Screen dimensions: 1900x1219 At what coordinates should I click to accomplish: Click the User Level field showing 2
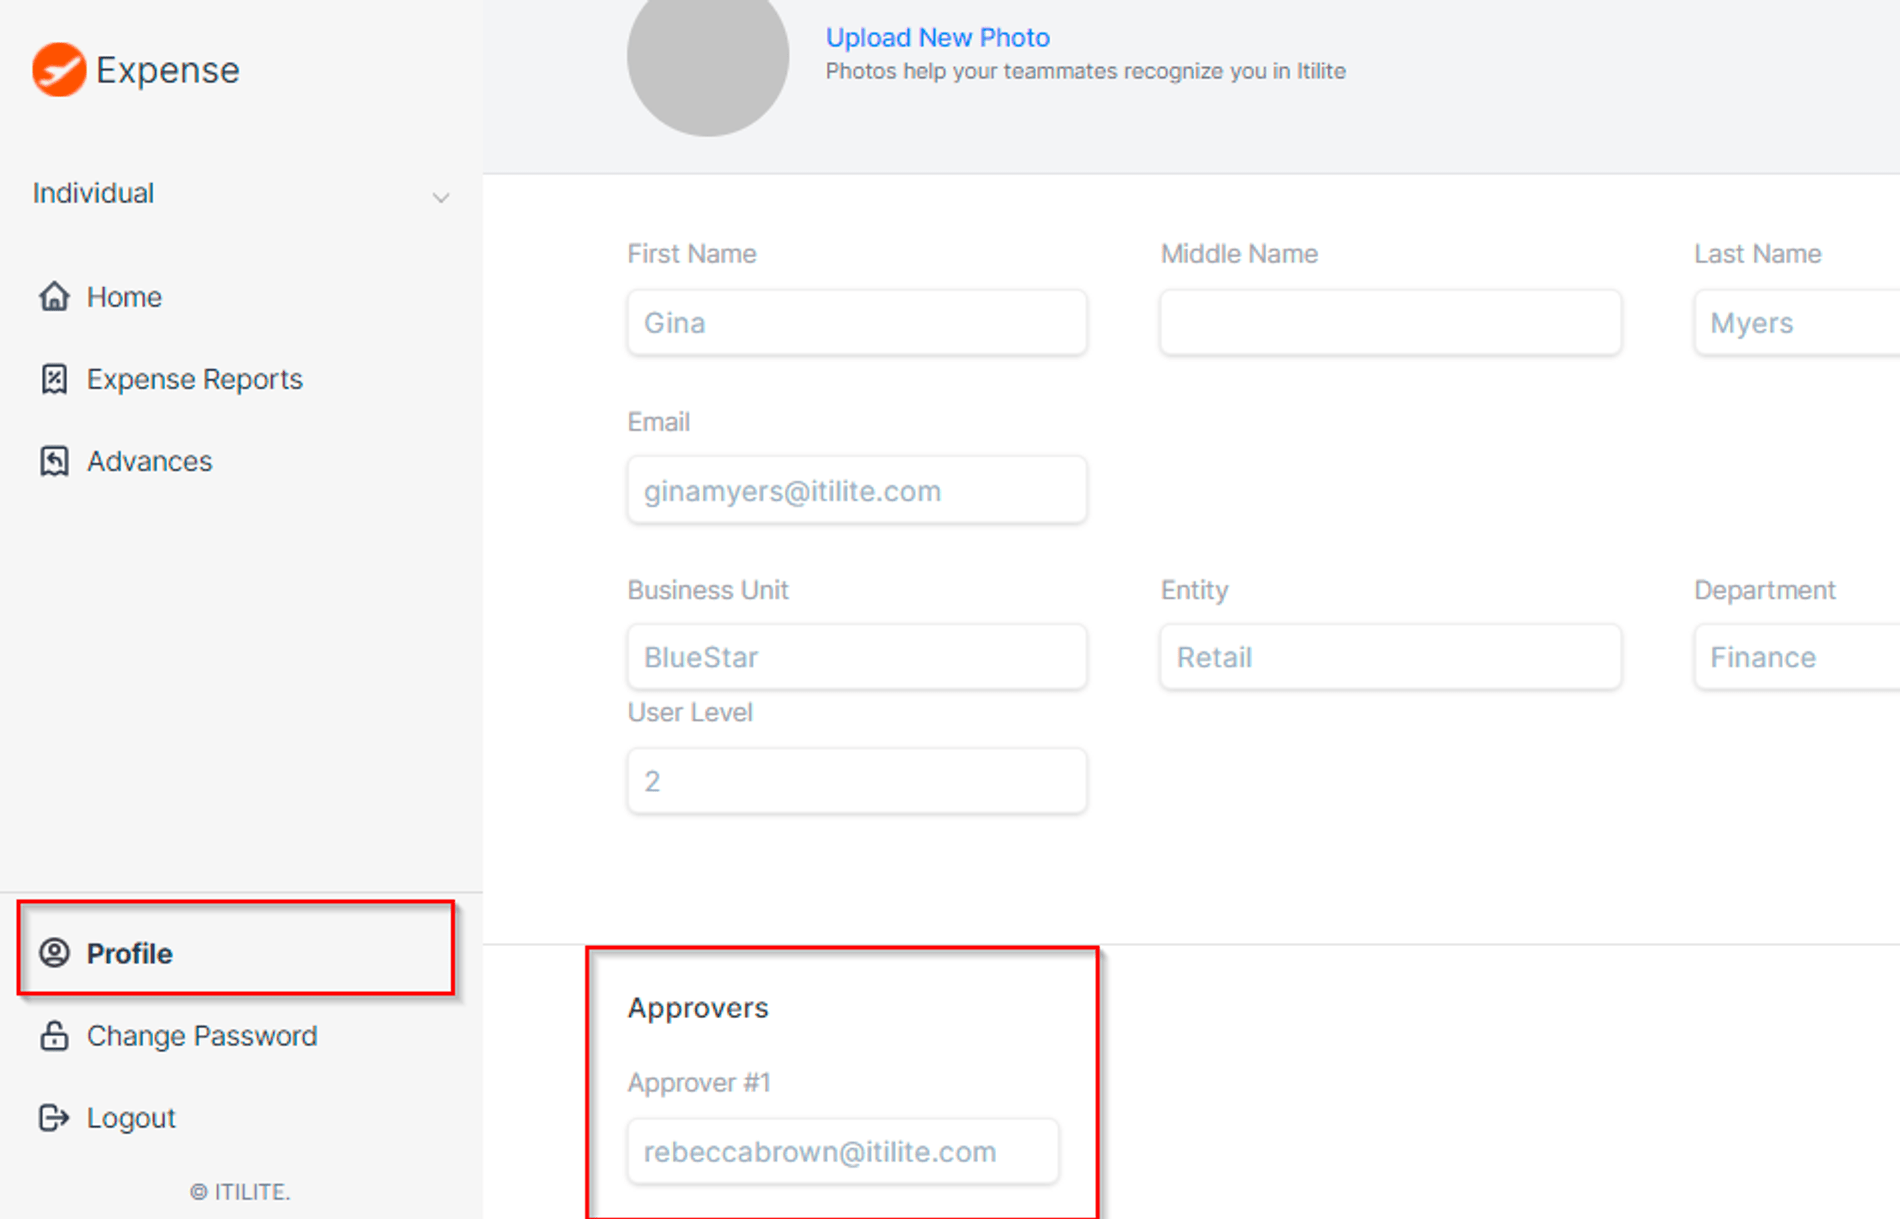coord(857,780)
